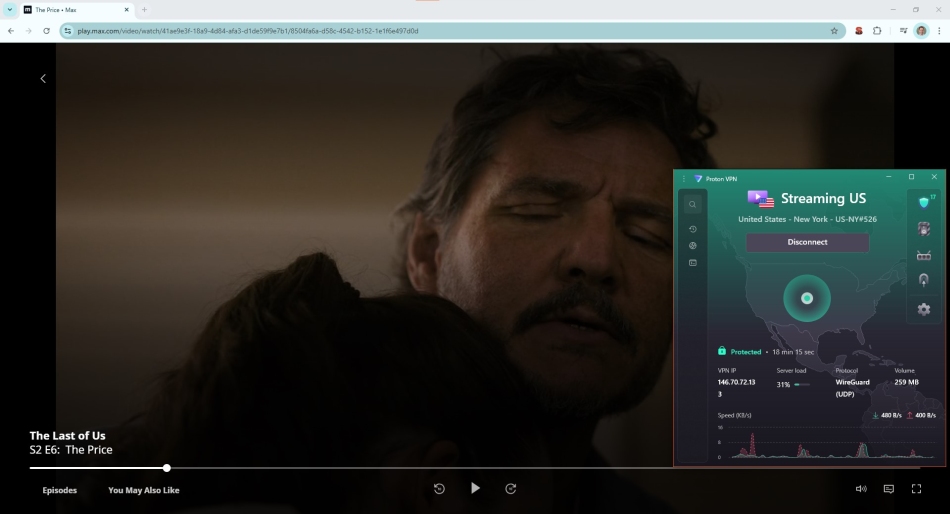Click the VPN IP address 146.70.72.13
The image size is (950, 514).
tap(736, 388)
